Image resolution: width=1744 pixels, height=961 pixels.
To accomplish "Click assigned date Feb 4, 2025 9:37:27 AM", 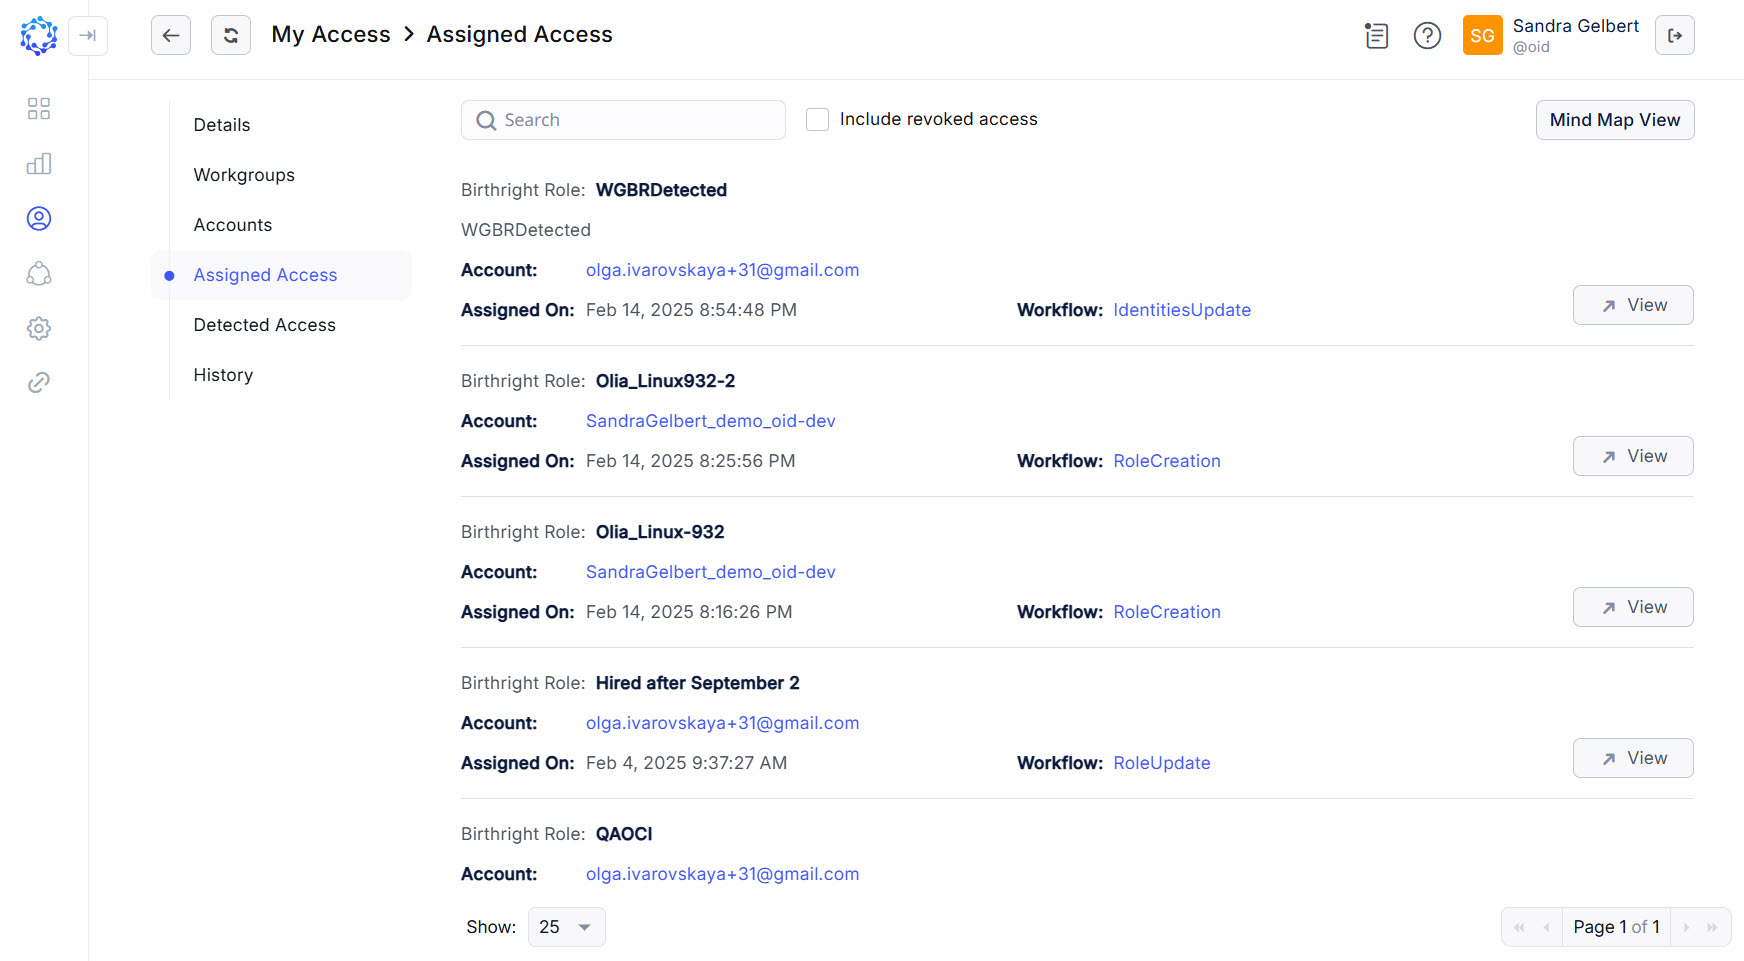I will (686, 763).
